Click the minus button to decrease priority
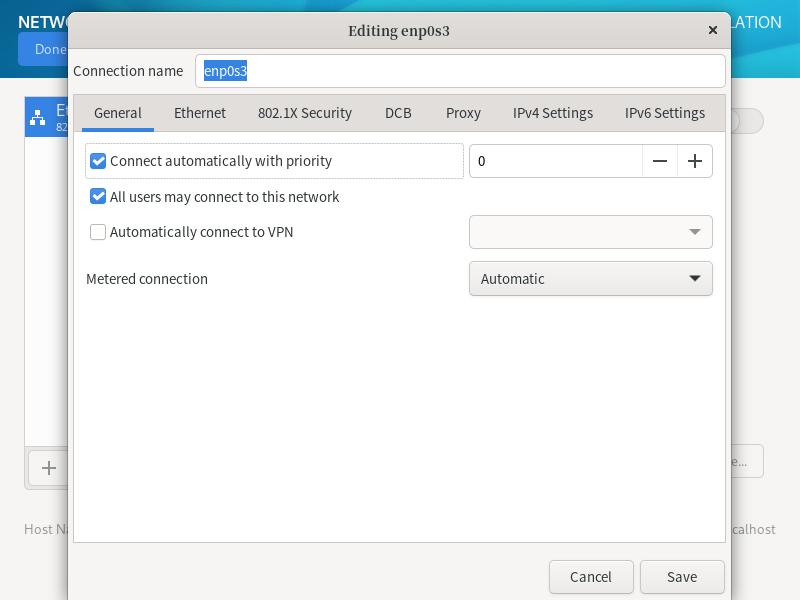The width and height of the screenshot is (800, 600). pyautogui.click(x=660, y=161)
